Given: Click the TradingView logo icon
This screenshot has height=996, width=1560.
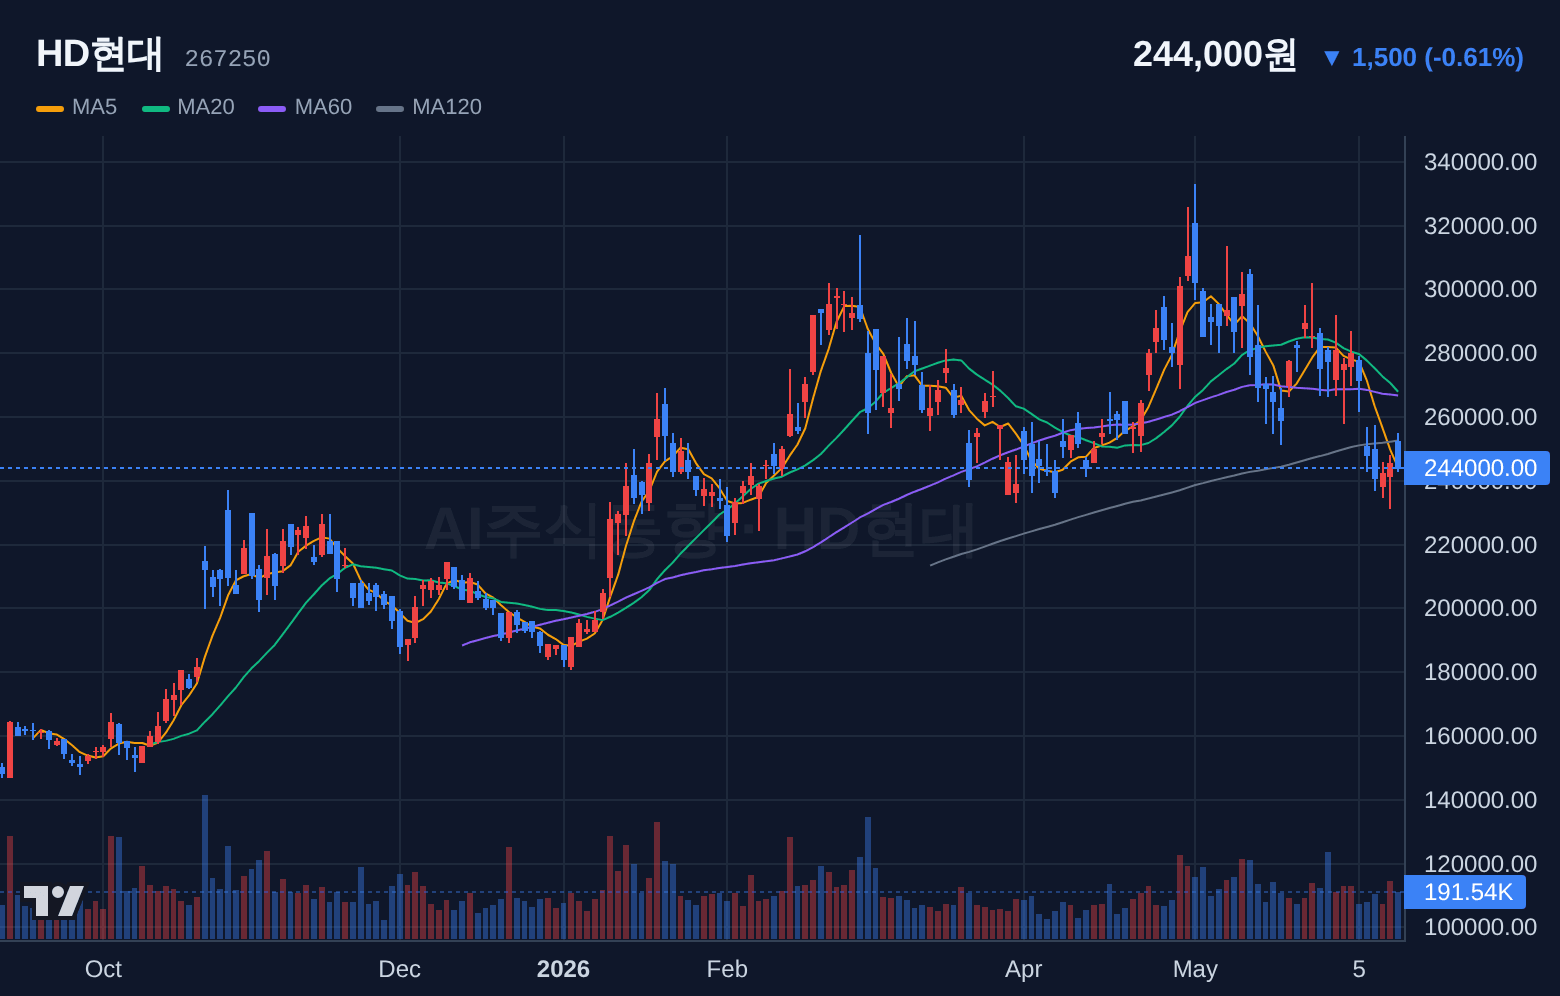Looking at the screenshot, I should click(x=53, y=901).
